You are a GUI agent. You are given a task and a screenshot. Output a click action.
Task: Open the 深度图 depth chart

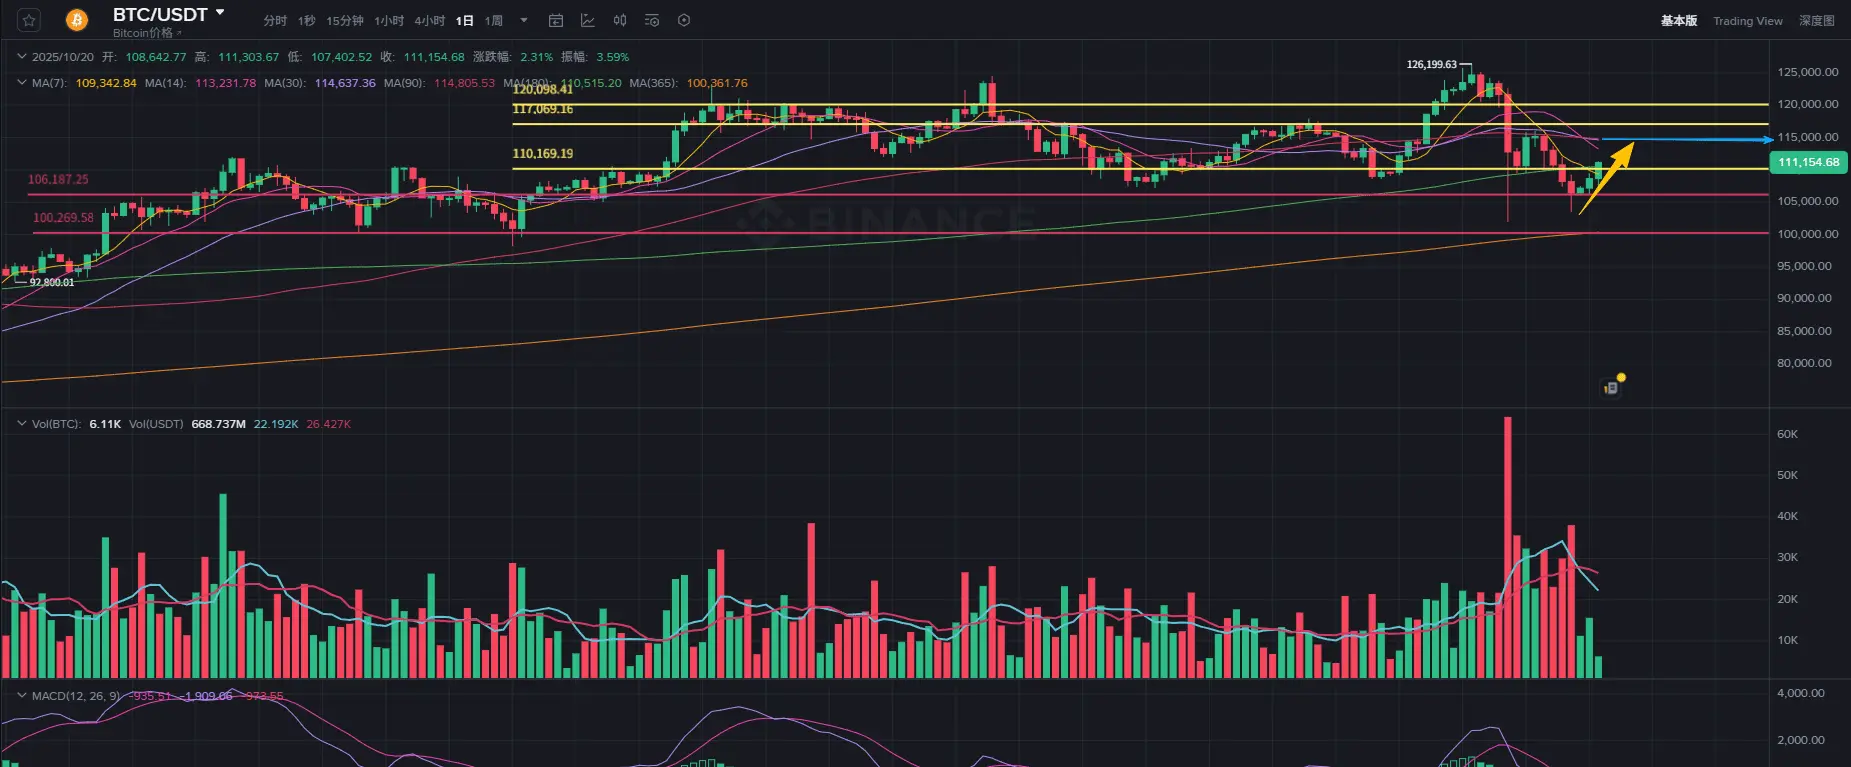pos(1817,21)
